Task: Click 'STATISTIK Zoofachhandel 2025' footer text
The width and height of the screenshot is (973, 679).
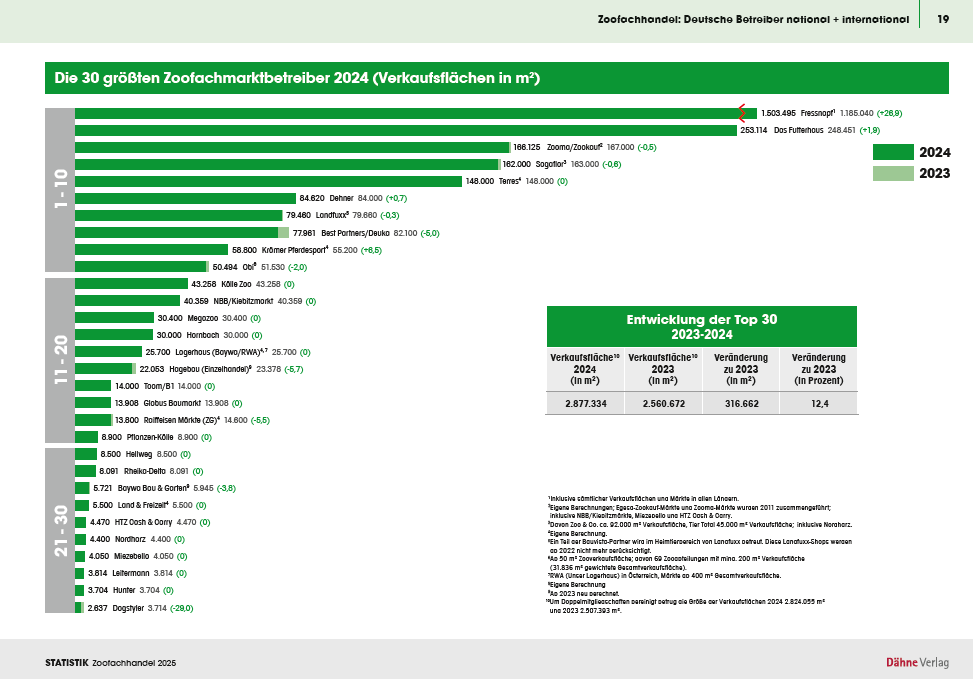Action: 110,663
